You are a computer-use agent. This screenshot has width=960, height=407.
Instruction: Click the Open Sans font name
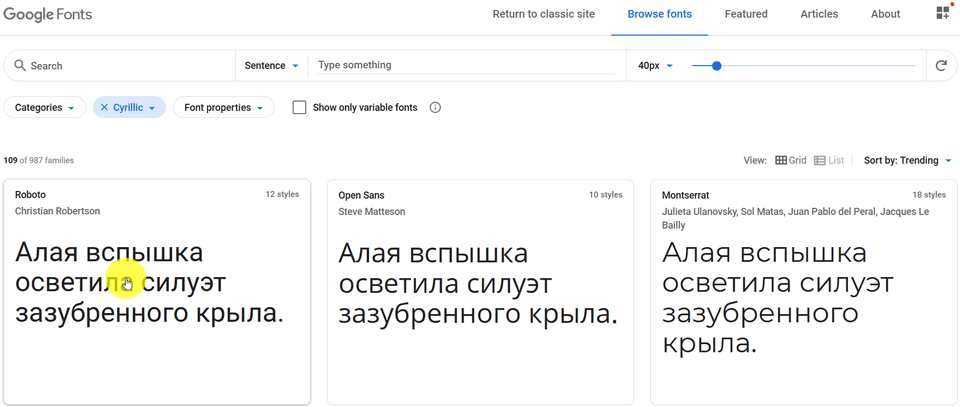click(x=361, y=195)
